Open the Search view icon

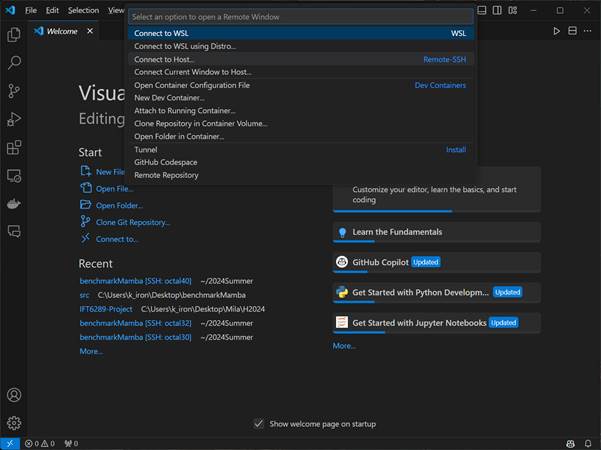coord(14,62)
